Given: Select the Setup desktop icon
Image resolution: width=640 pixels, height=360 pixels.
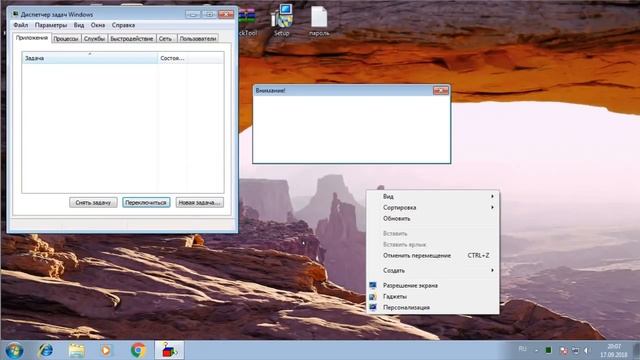Looking at the screenshot, I should pyautogui.click(x=282, y=20).
